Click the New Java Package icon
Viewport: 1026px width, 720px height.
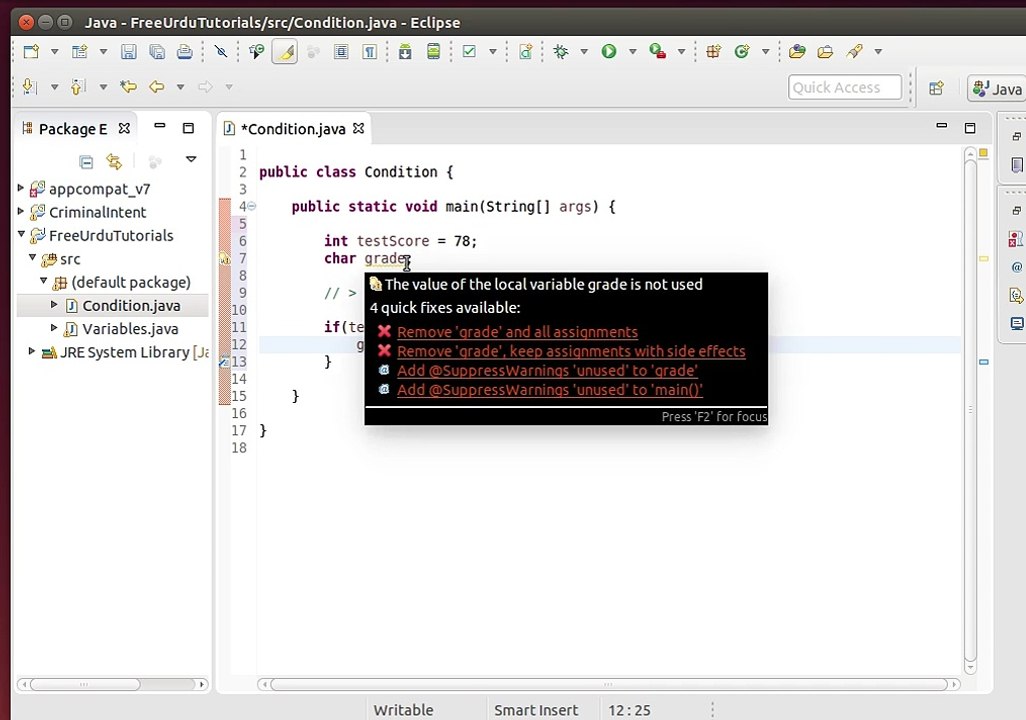[x=713, y=51]
